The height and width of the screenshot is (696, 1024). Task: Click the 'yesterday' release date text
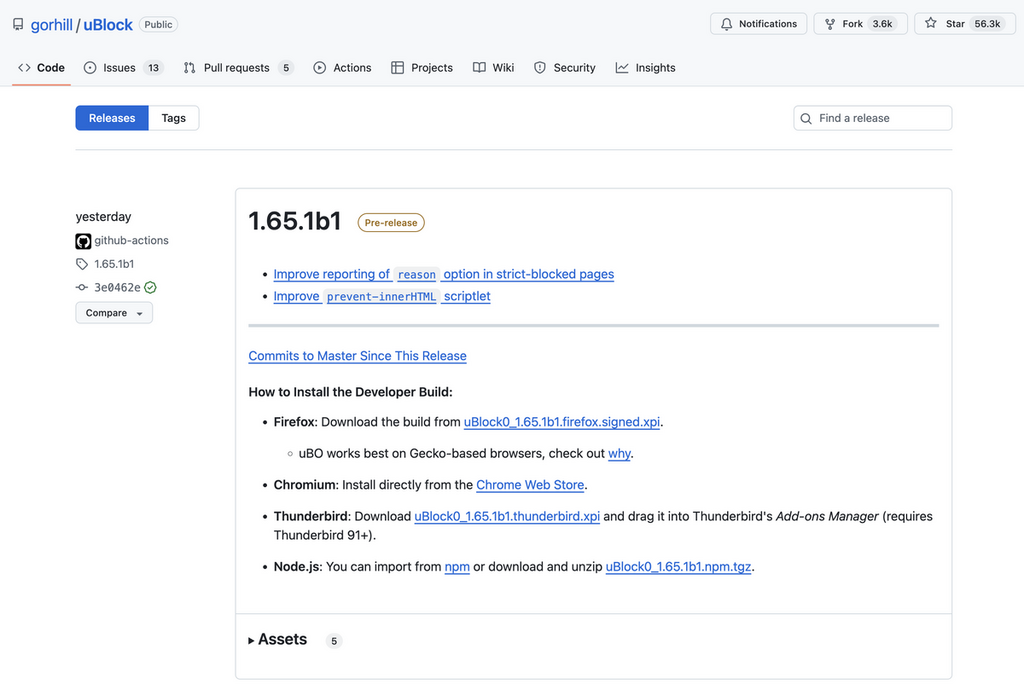pyautogui.click(x=103, y=217)
